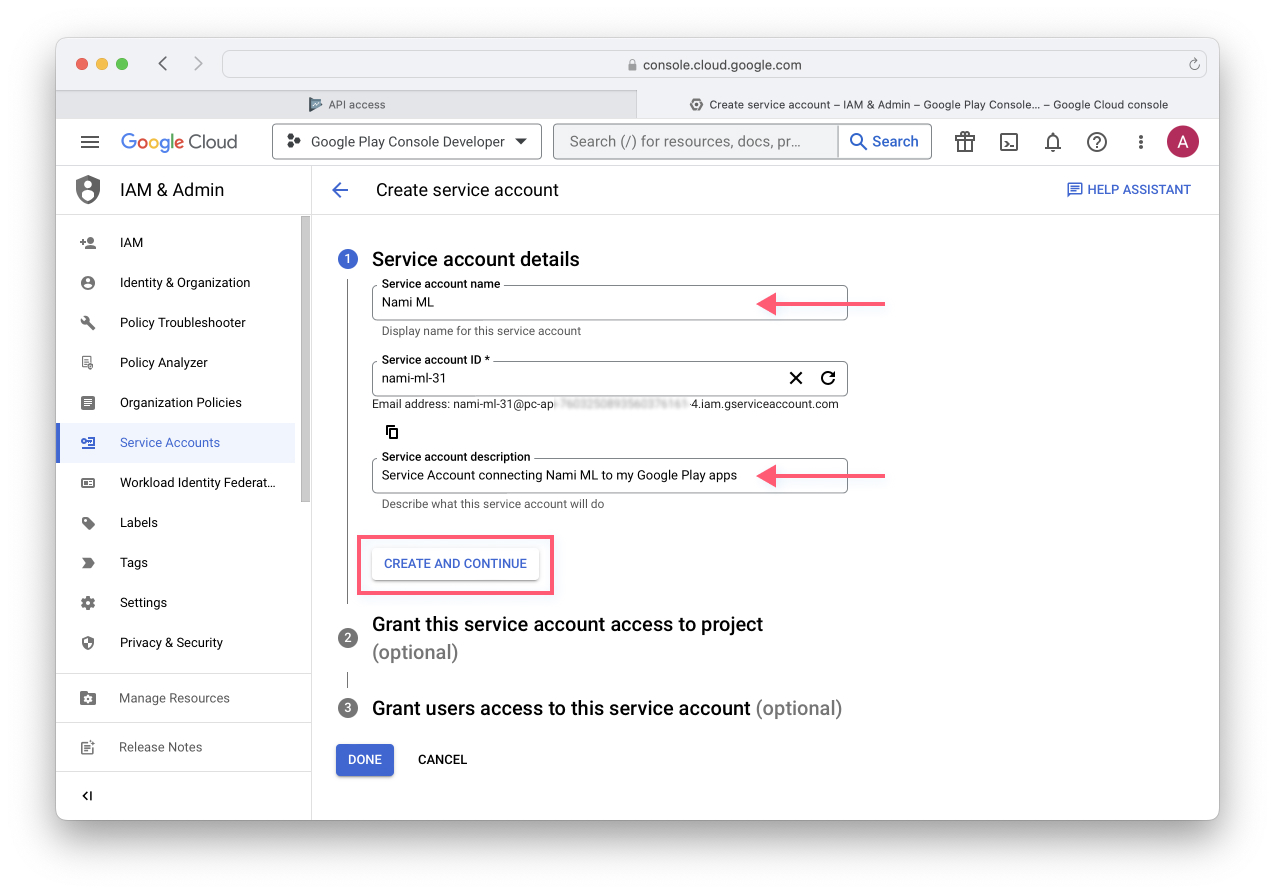
Task: Collapse the sidebar with the arrow icon
Action: (87, 796)
